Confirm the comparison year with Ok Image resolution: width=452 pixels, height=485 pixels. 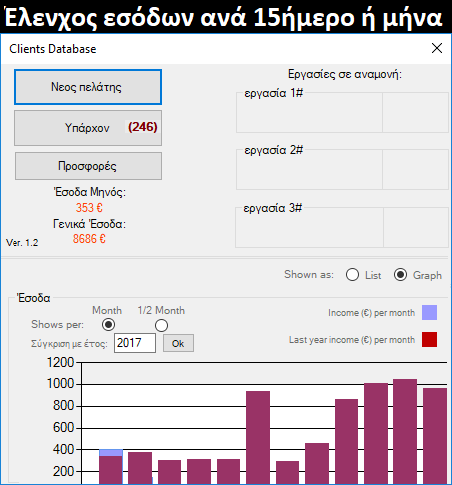tap(178, 343)
